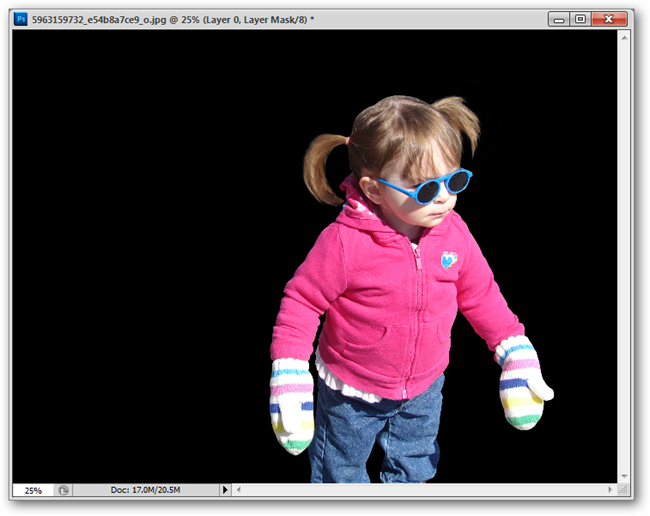Open the status bar info menu arrow
The width and height of the screenshot is (650, 516).
(x=225, y=490)
